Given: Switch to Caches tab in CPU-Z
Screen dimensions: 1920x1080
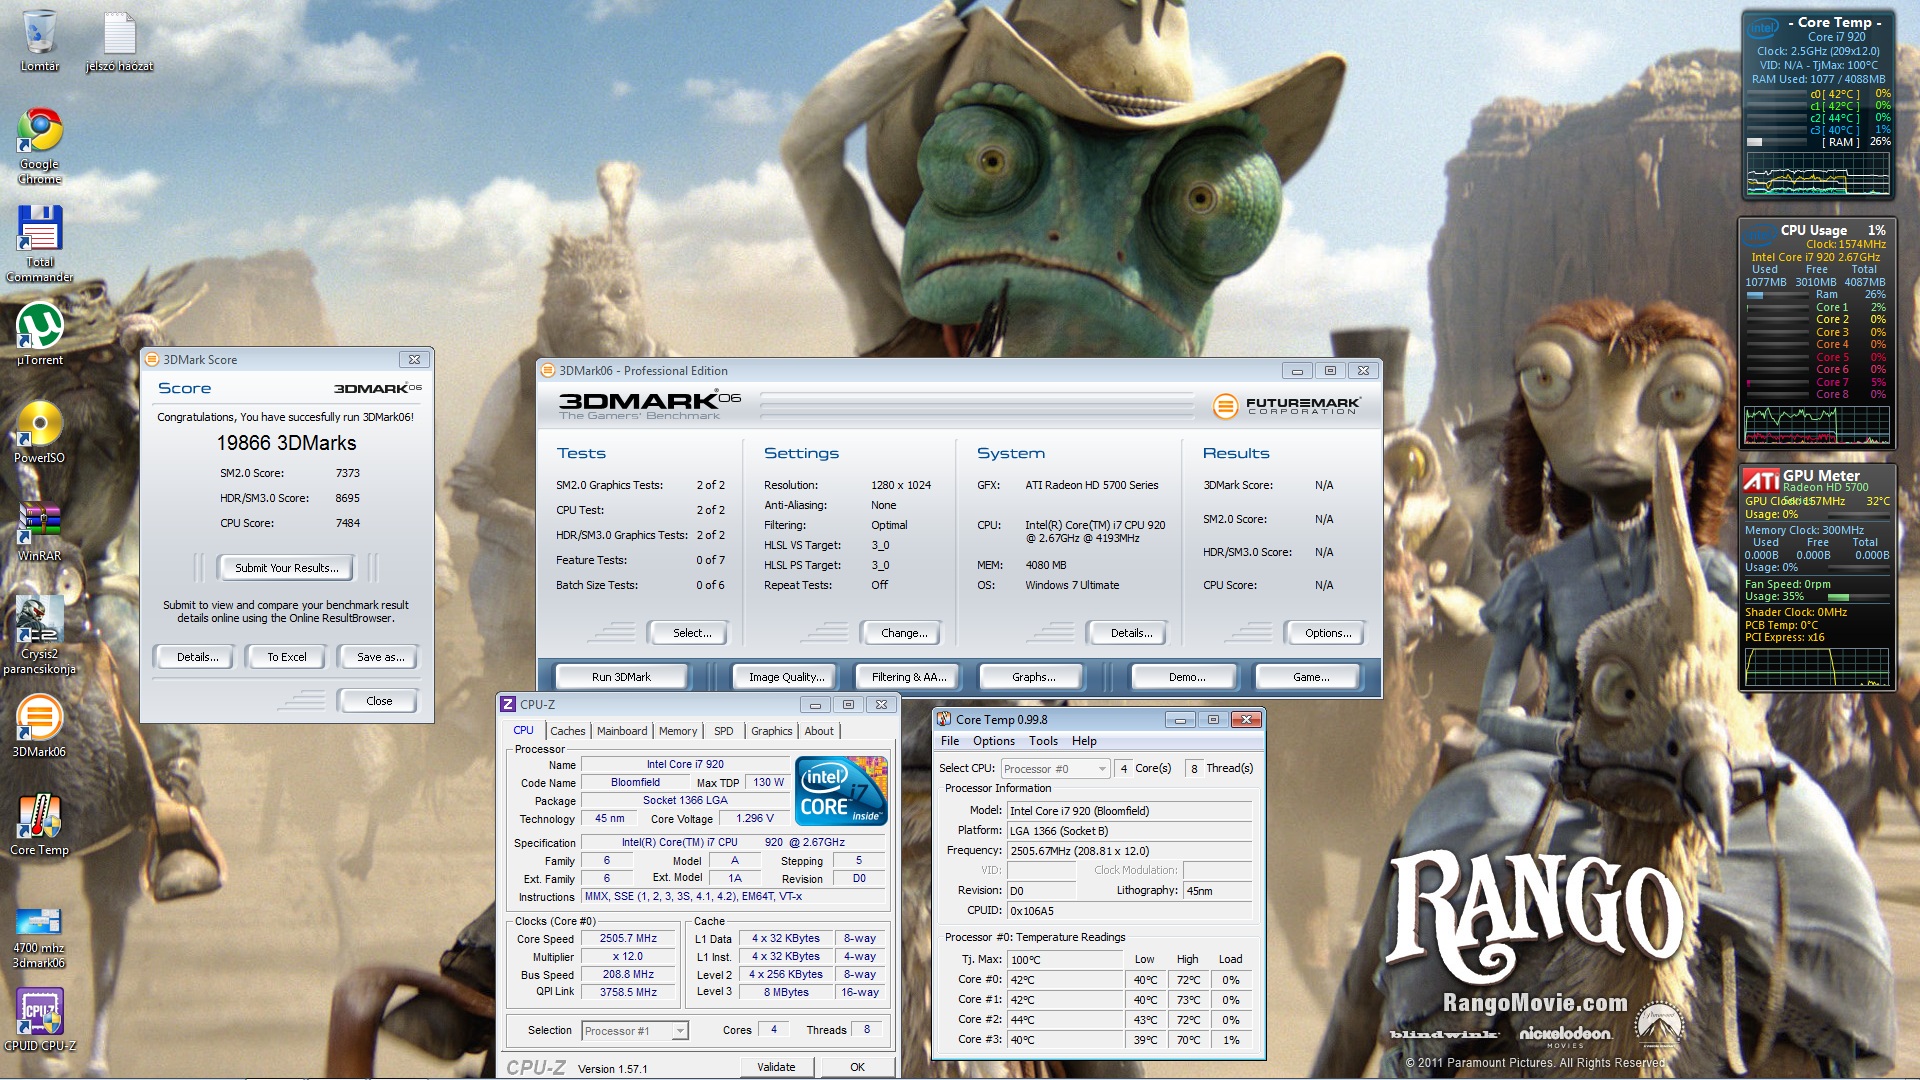Looking at the screenshot, I should pos(567,731).
